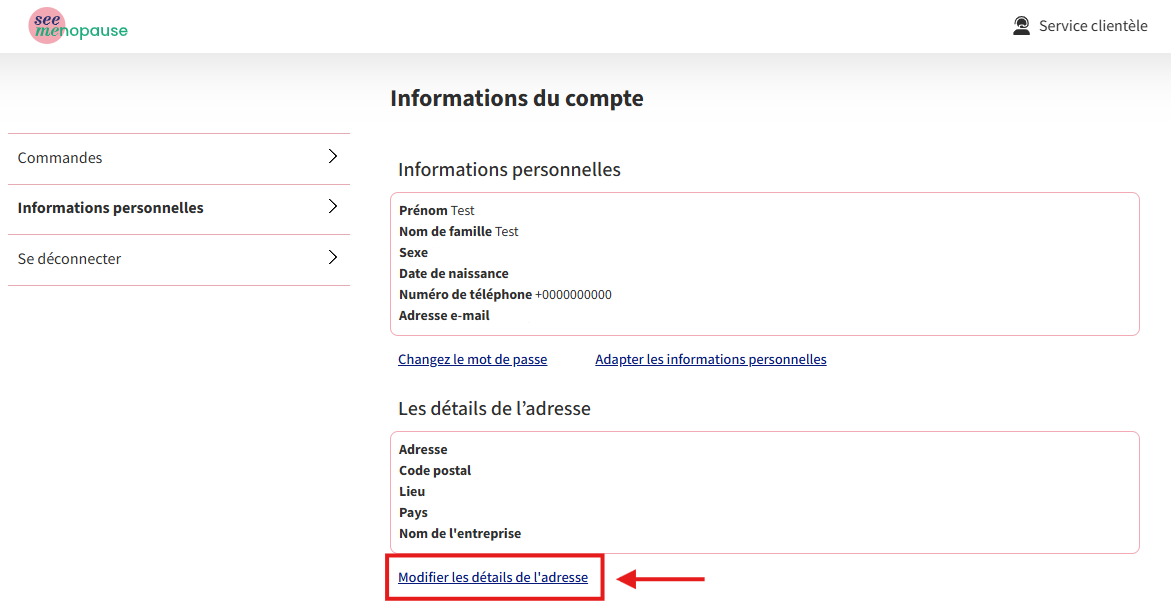
Task: Open Commandes in the sidebar
Action: pos(60,158)
